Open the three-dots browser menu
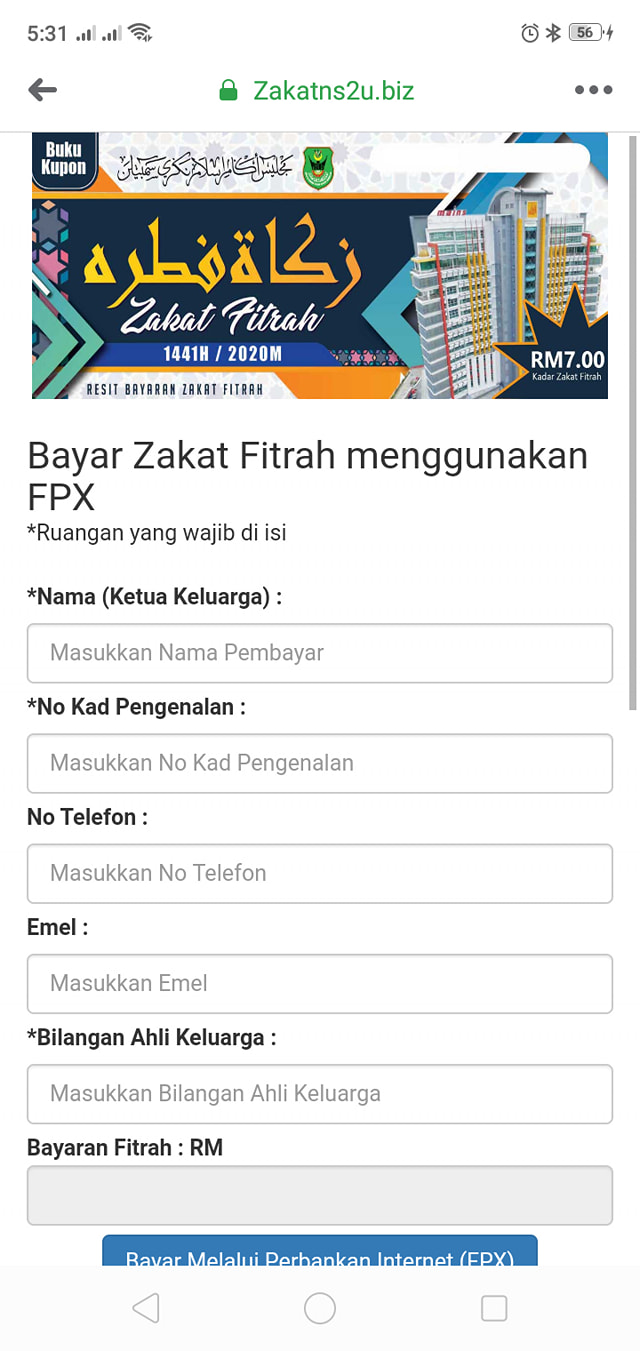The width and height of the screenshot is (640, 1351). tap(593, 90)
